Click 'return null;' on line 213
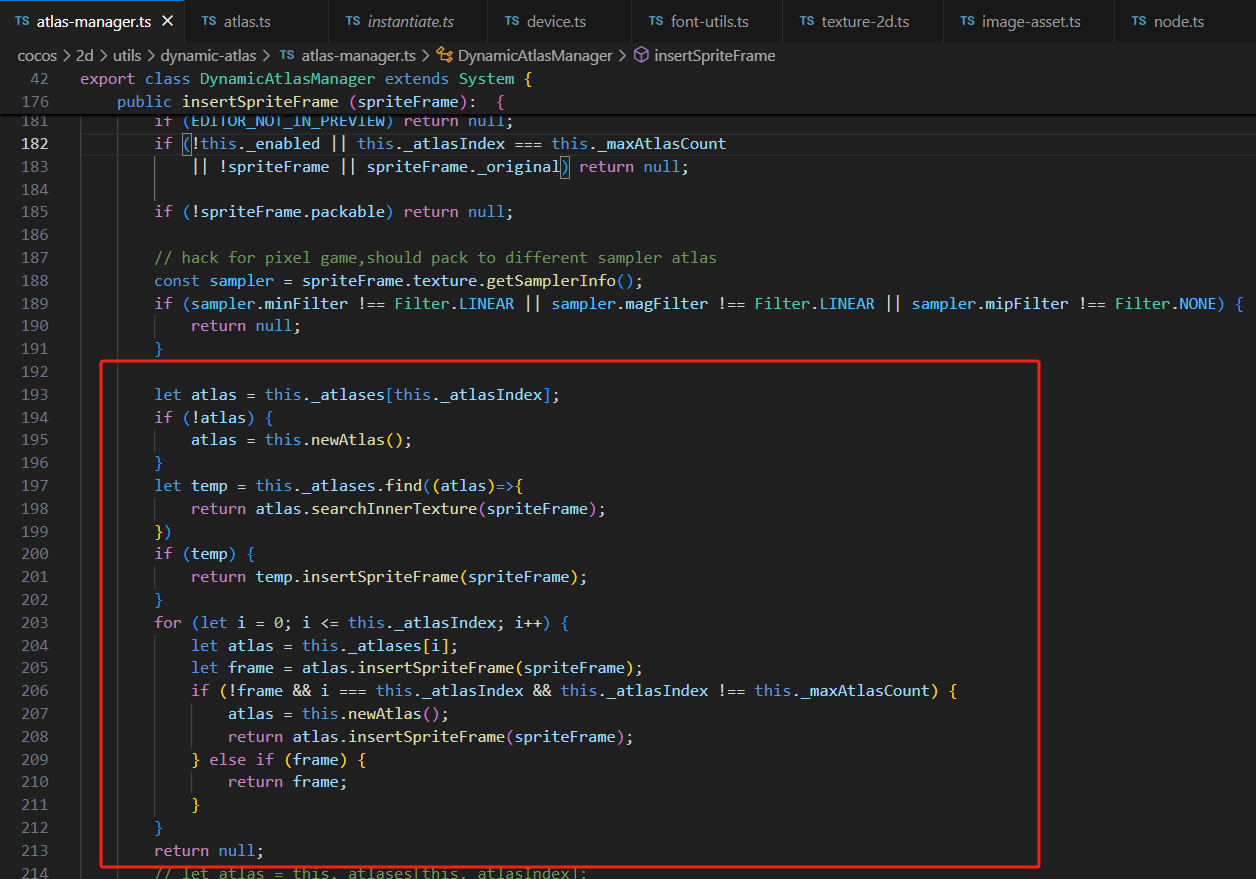Viewport: 1256px width, 879px height. click(209, 851)
